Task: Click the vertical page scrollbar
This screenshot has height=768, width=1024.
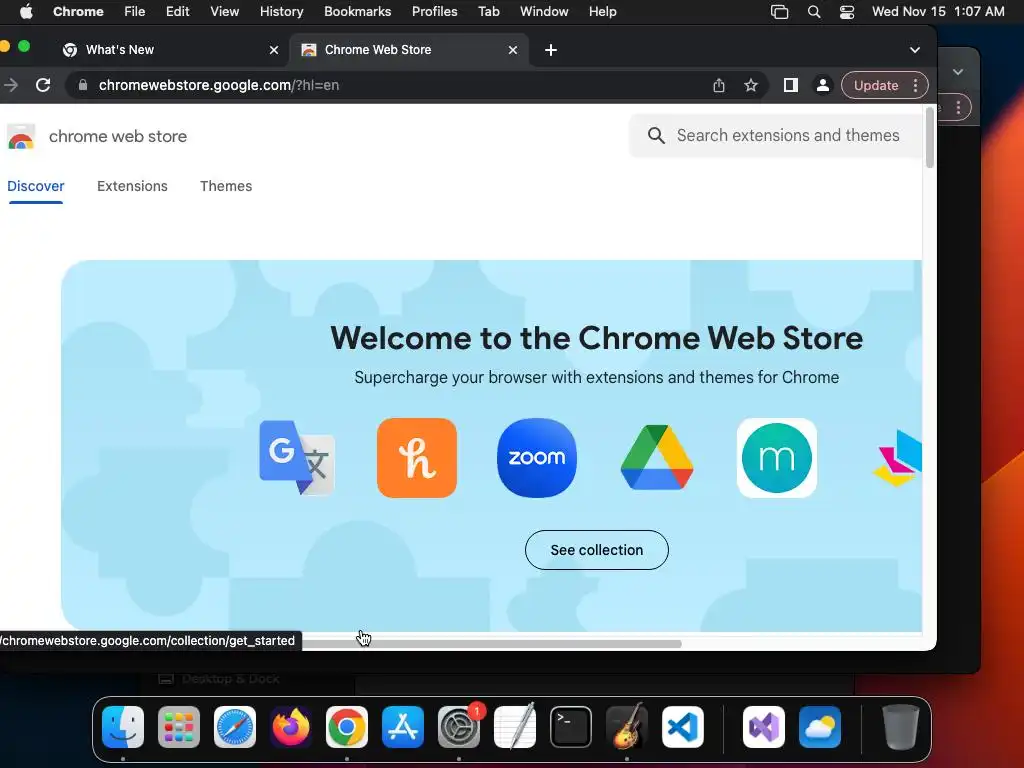Action: pos(929,138)
